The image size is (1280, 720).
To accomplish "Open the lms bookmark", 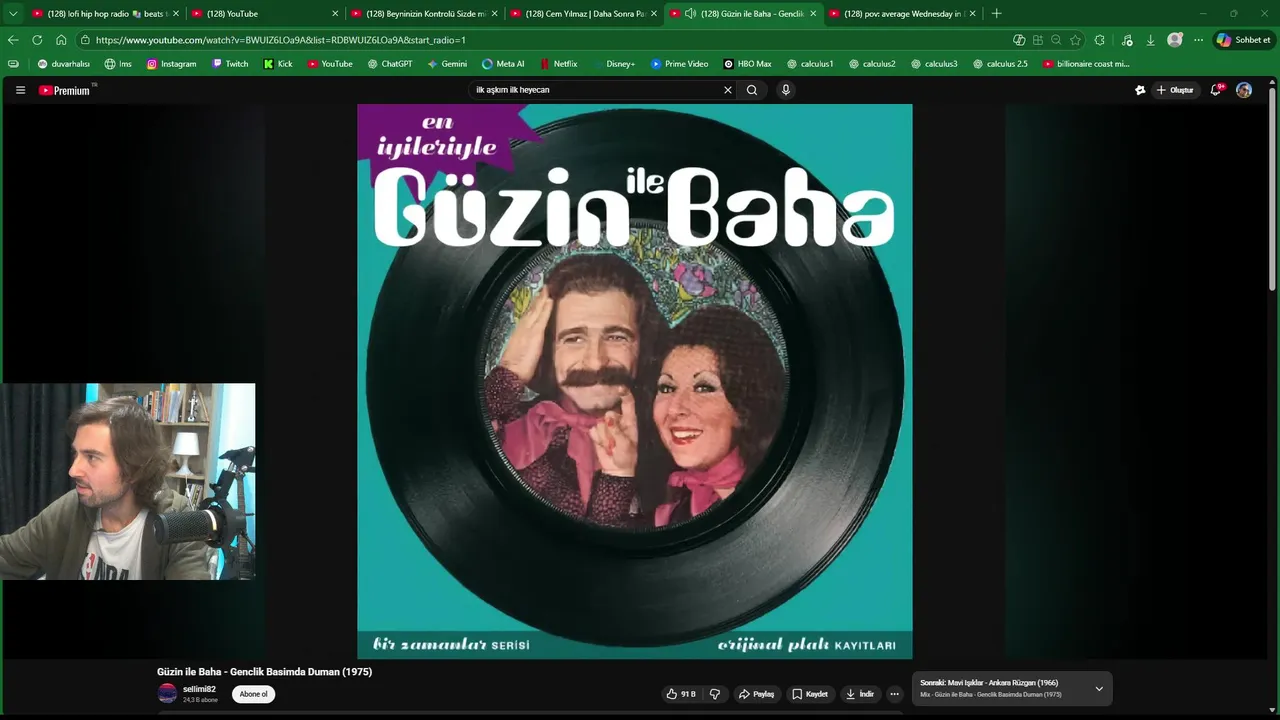I will 118,64.
